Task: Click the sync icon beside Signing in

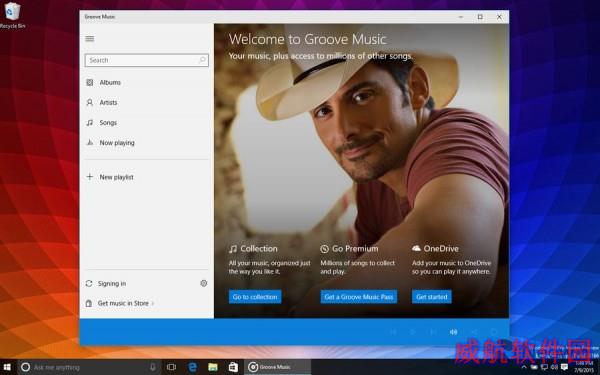Action: pos(89,284)
